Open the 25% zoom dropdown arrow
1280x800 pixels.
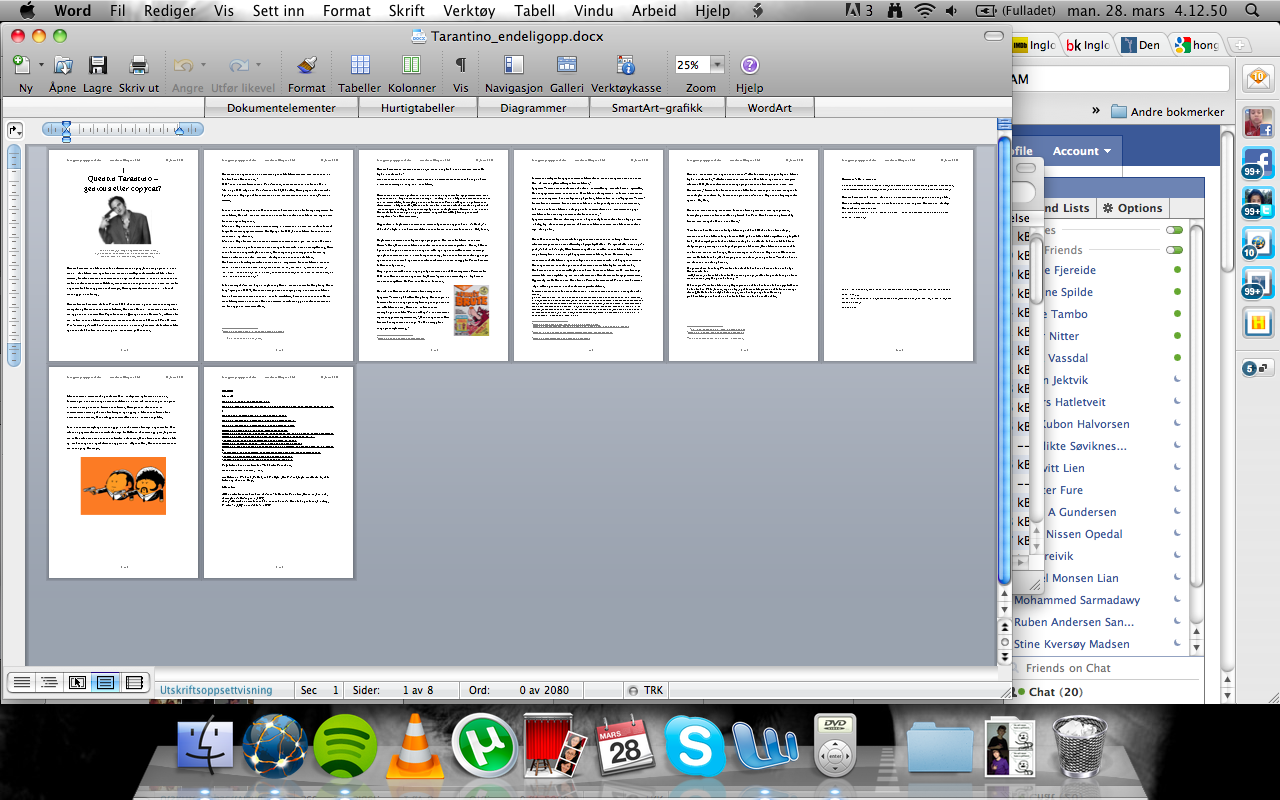(x=717, y=65)
